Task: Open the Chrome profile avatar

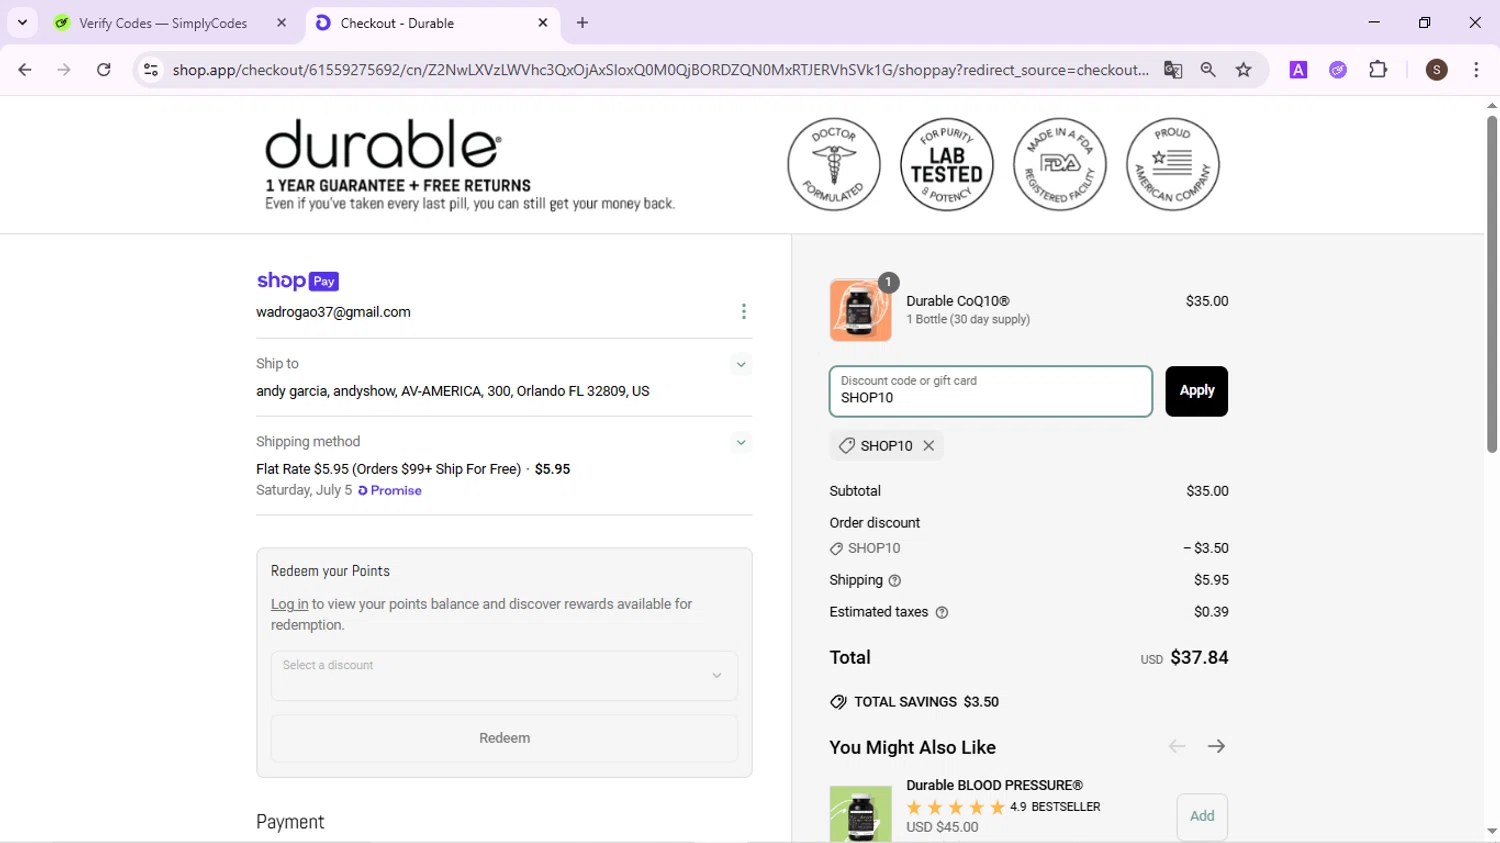Action: 1437,70
